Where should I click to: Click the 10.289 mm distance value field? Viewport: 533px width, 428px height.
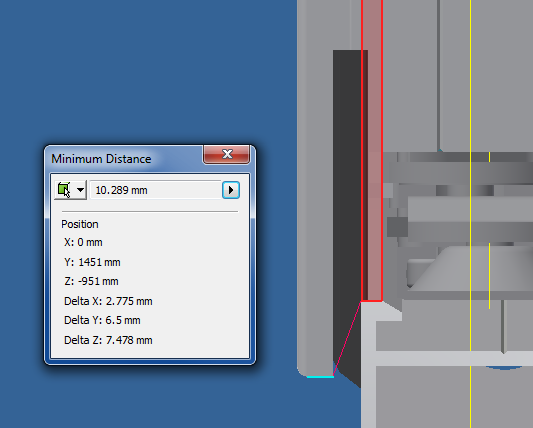(x=155, y=190)
